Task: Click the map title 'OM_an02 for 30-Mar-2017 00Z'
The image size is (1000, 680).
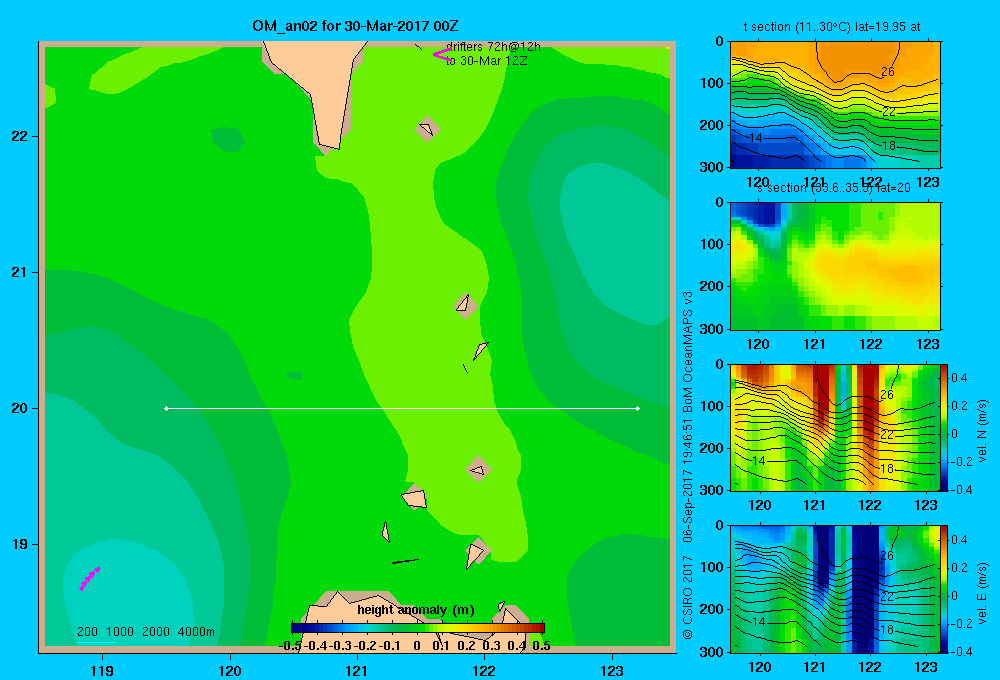Action: click(x=355, y=26)
